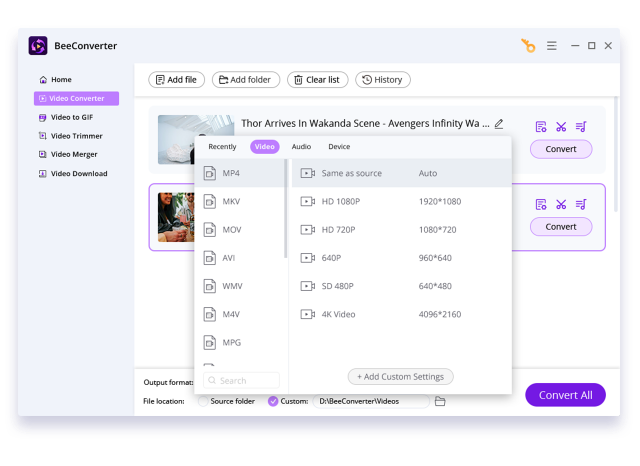Click the folder browse icon next to file path
The height and width of the screenshot is (466, 640).
point(439,401)
